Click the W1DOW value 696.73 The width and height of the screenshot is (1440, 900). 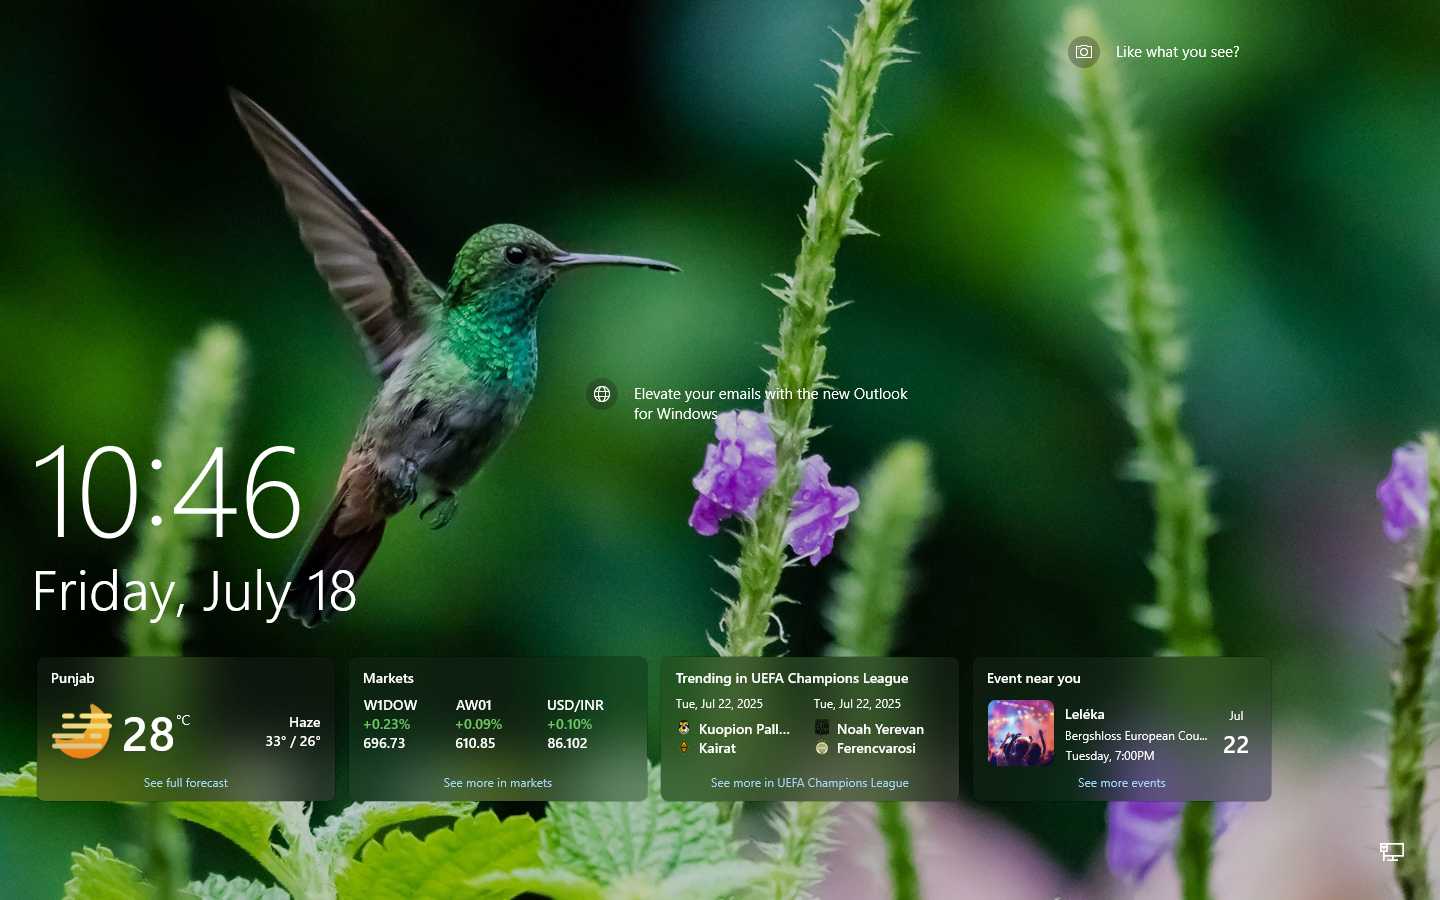384,743
